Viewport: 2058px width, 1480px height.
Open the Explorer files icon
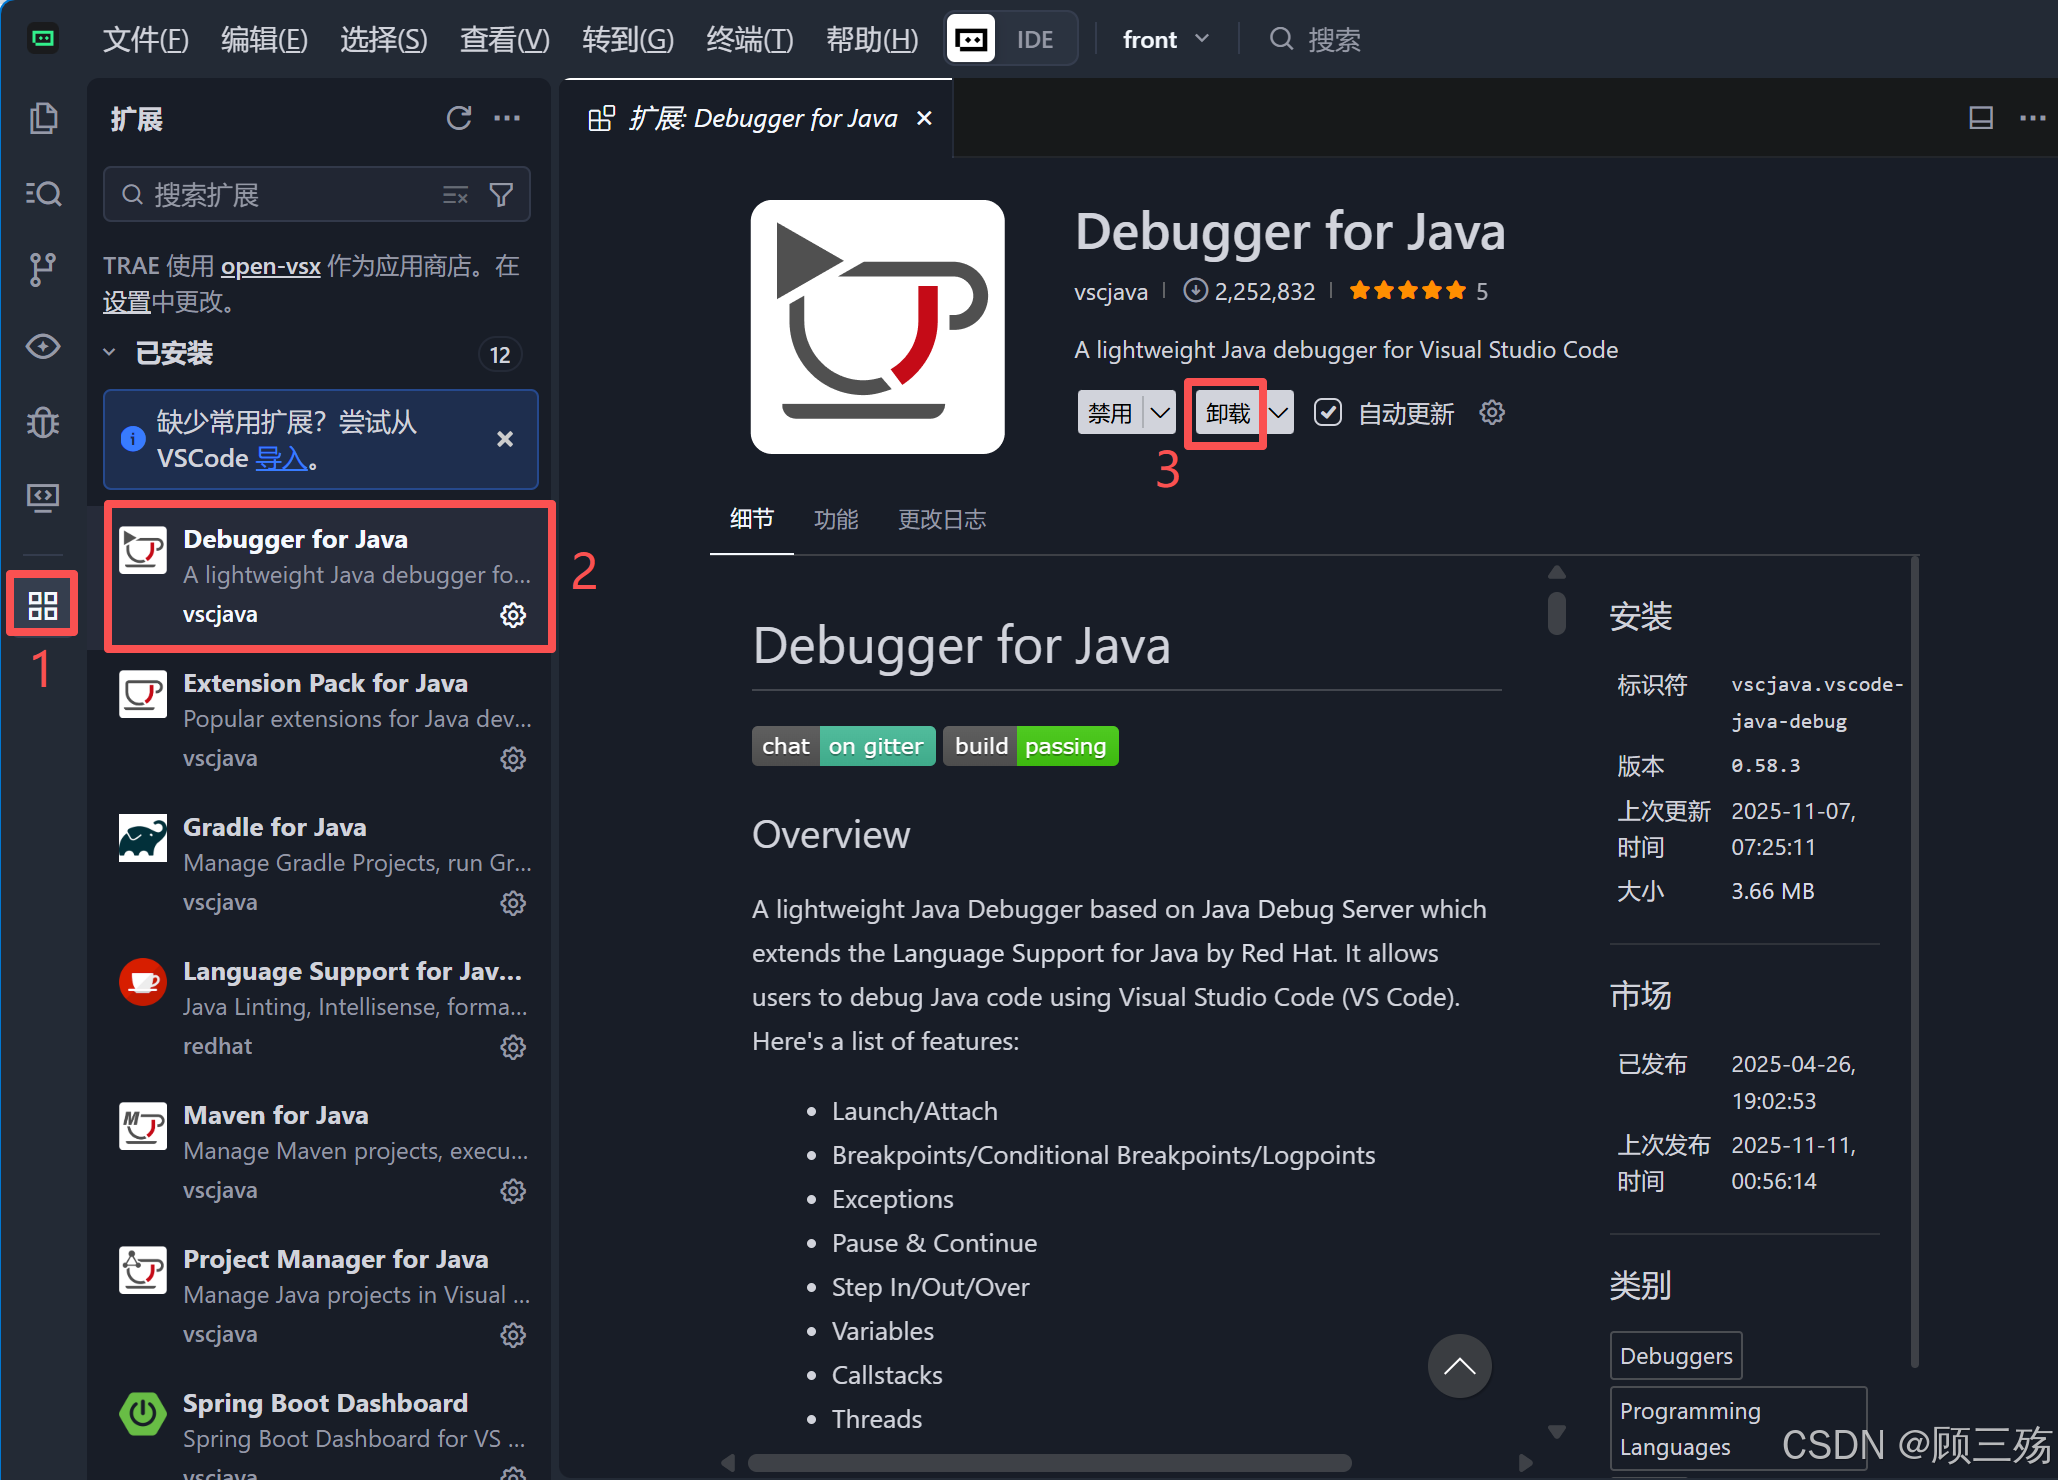(42, 118)
